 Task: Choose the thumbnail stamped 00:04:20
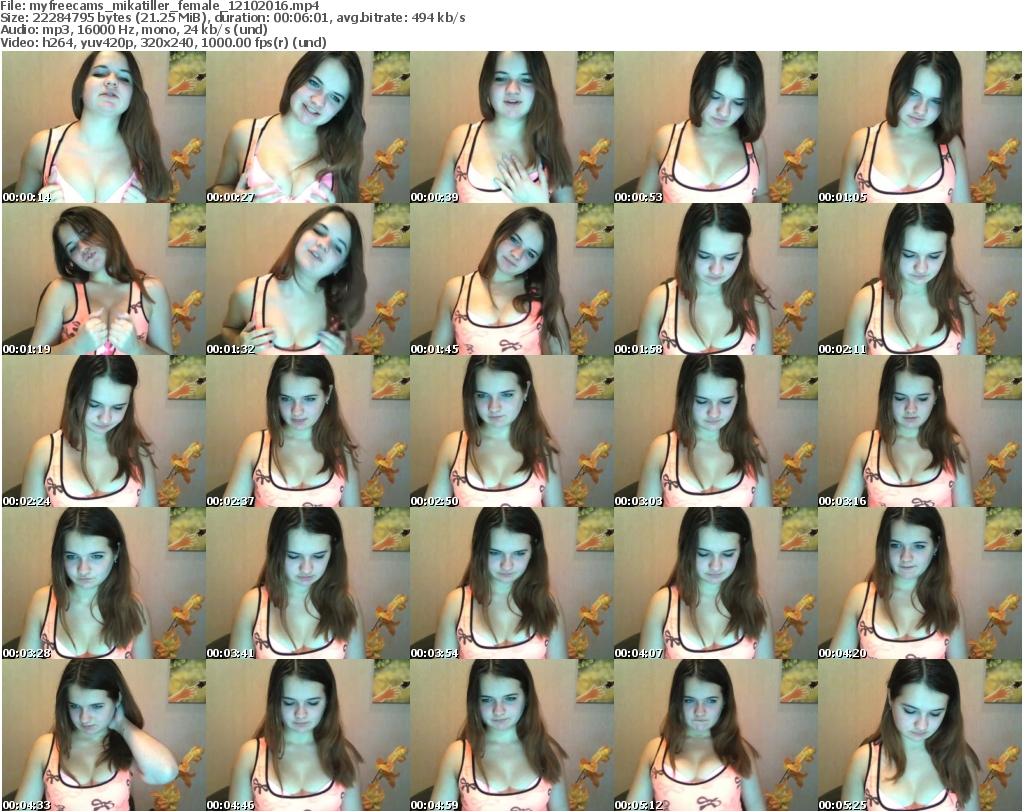920,583
